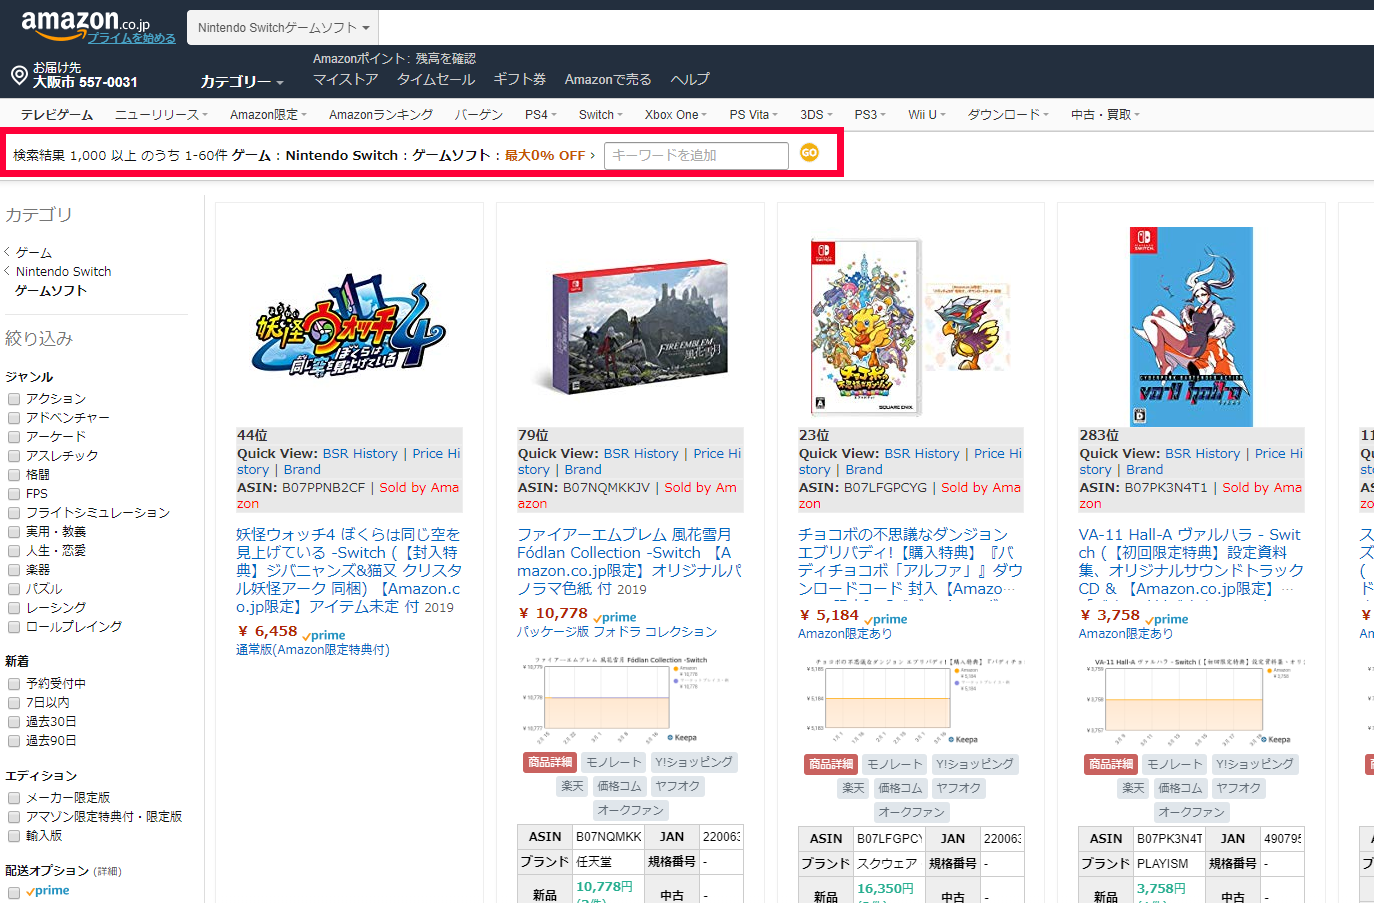Check the アクション genre checkbox

[14, 399]
